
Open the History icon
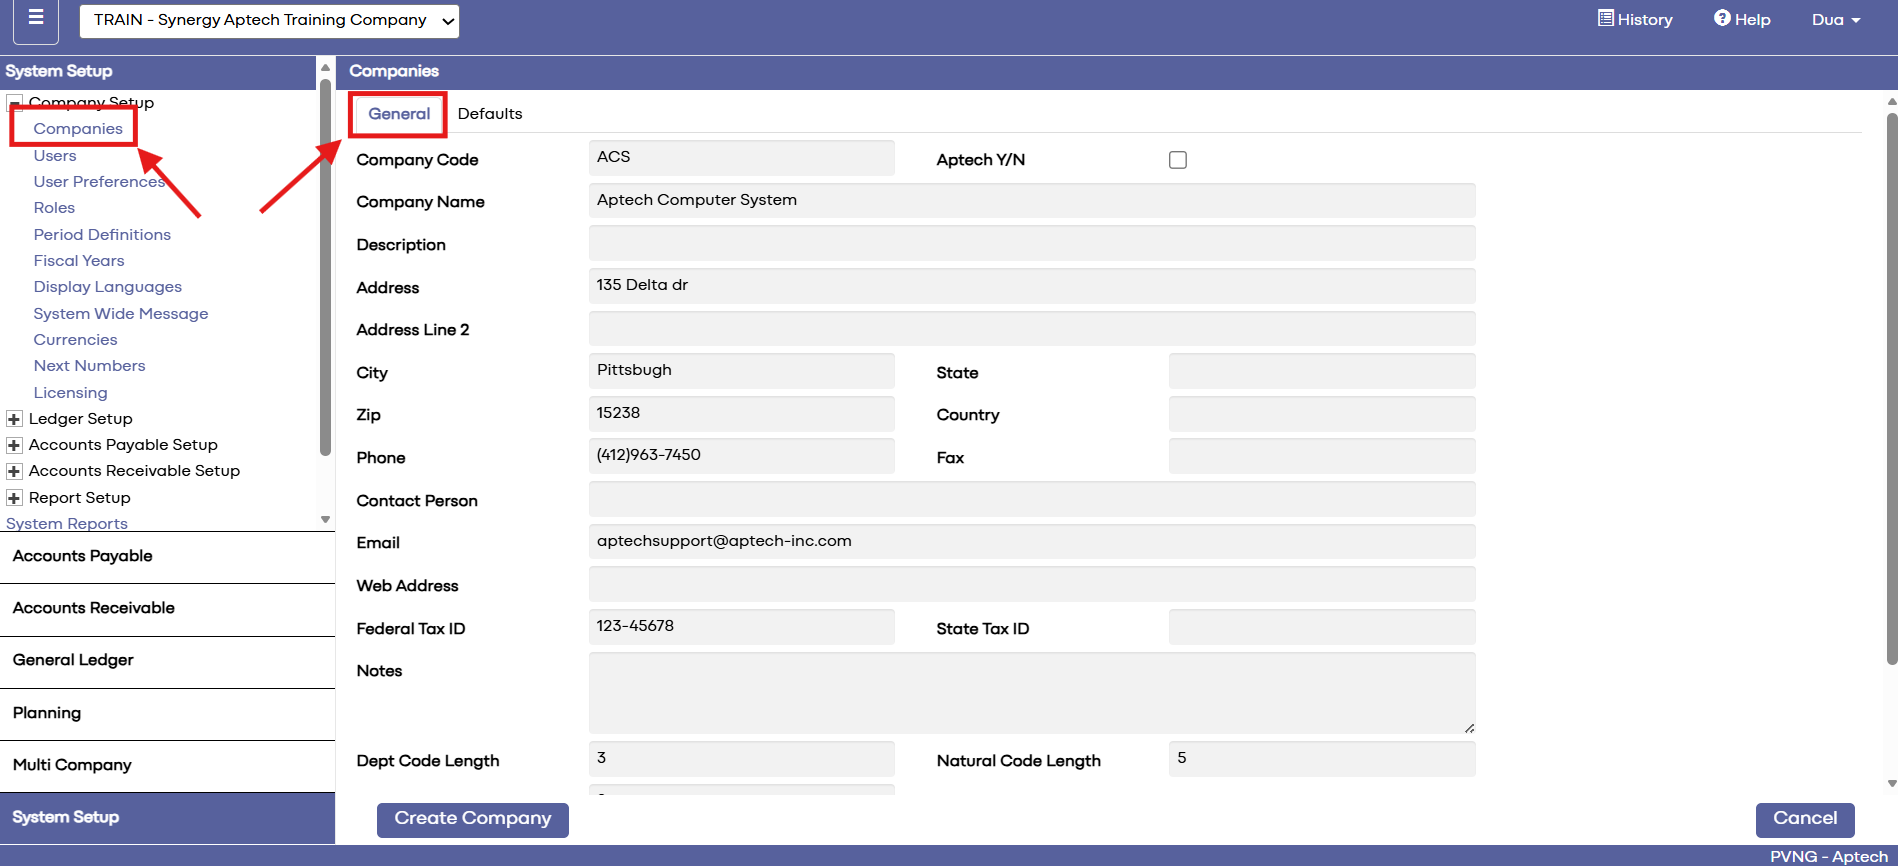click(1605, 19)
